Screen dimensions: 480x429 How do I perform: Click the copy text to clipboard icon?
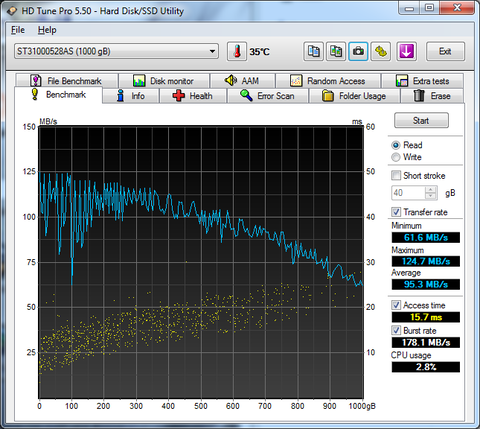[x=313, y=51]
